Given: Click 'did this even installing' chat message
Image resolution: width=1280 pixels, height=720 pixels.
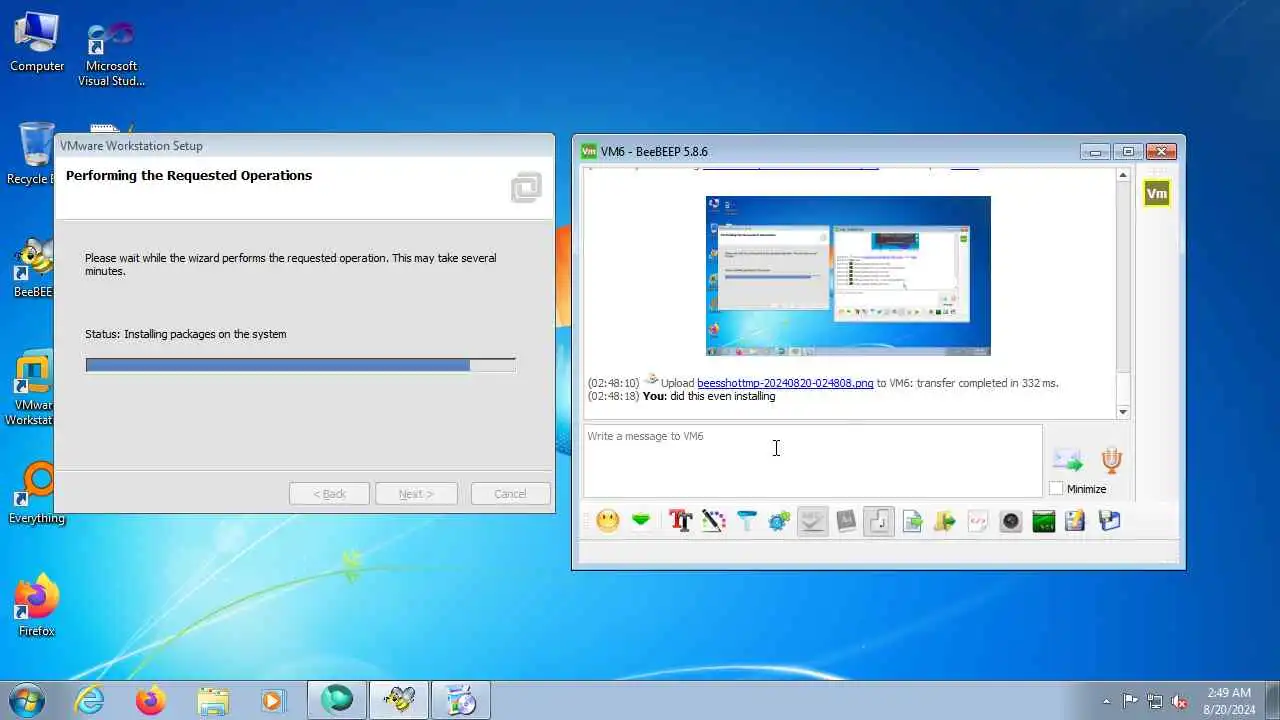Looking at the screenshot, I should pos(722,396).
